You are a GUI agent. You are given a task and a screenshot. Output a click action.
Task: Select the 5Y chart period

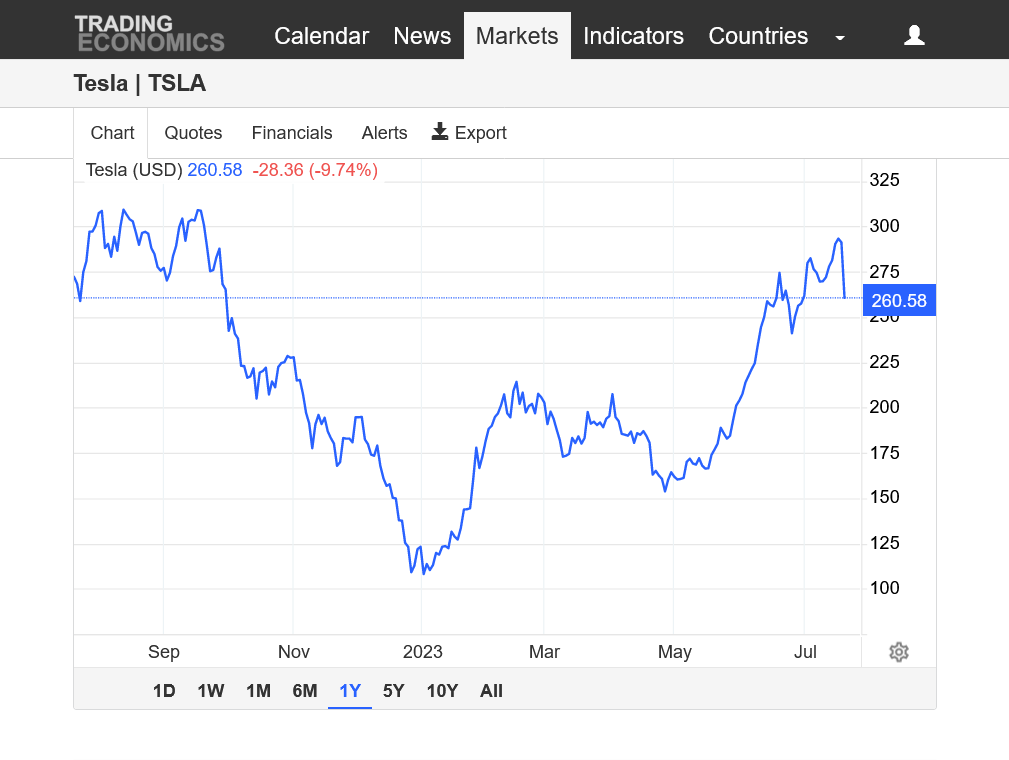pos(394,691)
